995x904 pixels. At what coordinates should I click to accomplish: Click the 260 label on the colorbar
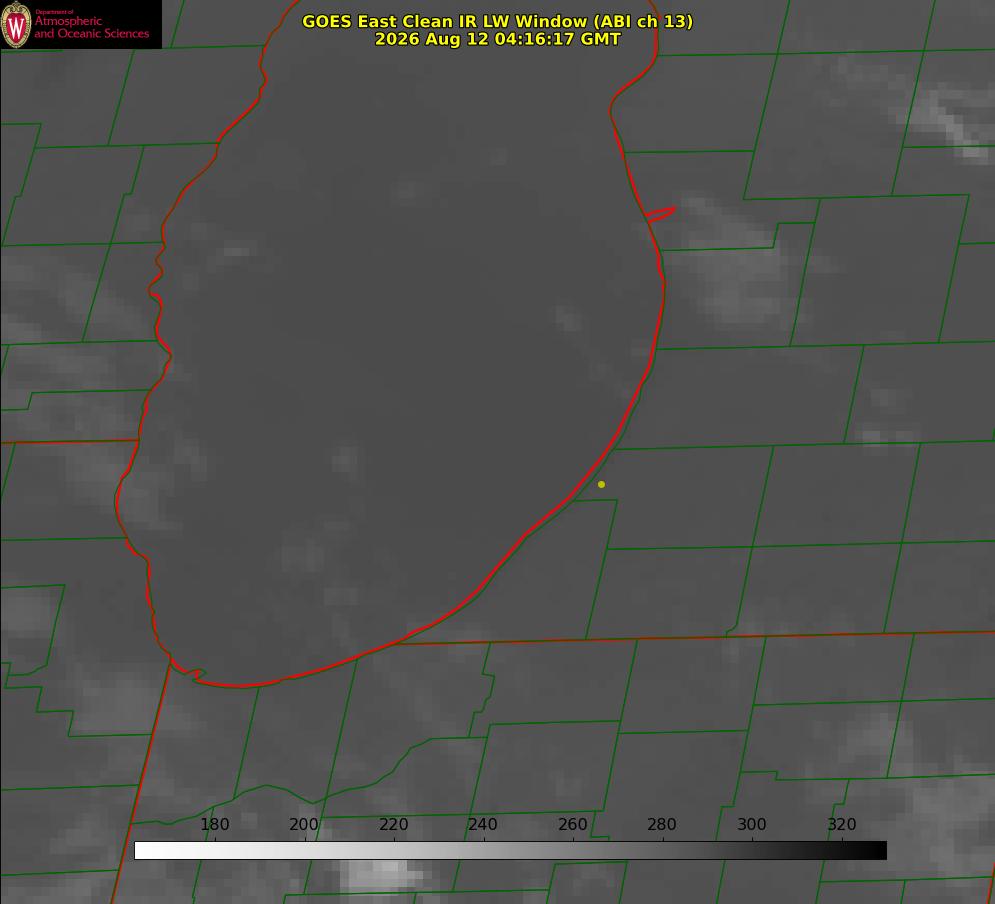click(x=572, y=824)
